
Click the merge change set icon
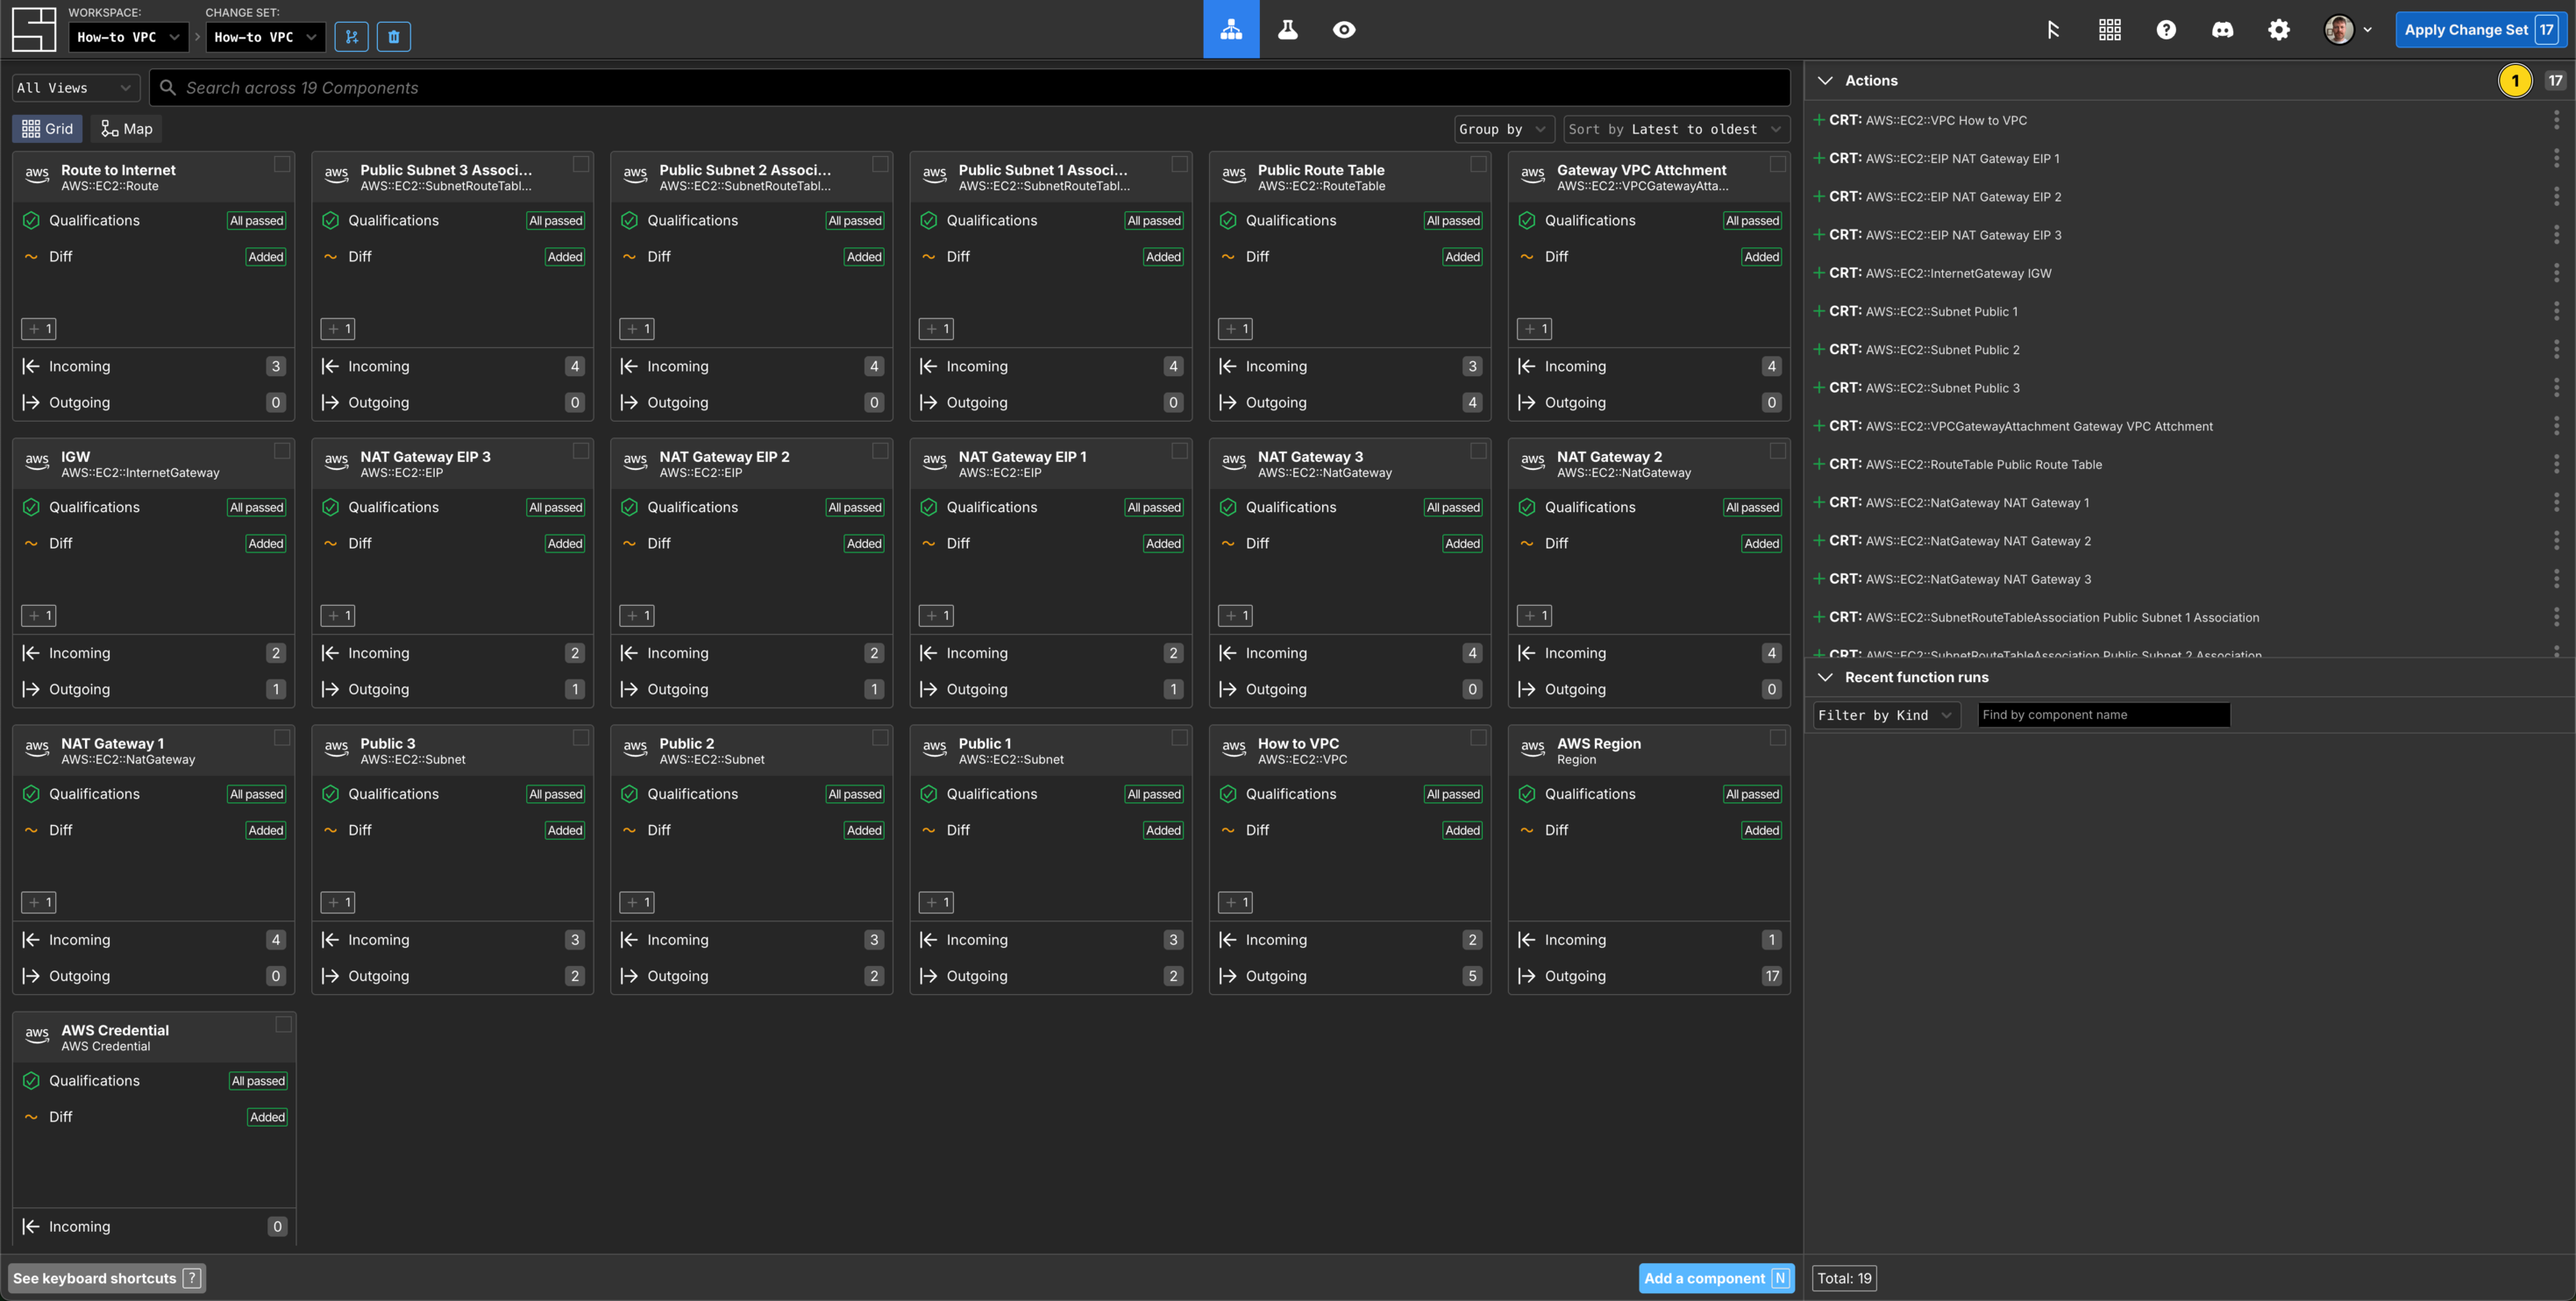(351, 37)
